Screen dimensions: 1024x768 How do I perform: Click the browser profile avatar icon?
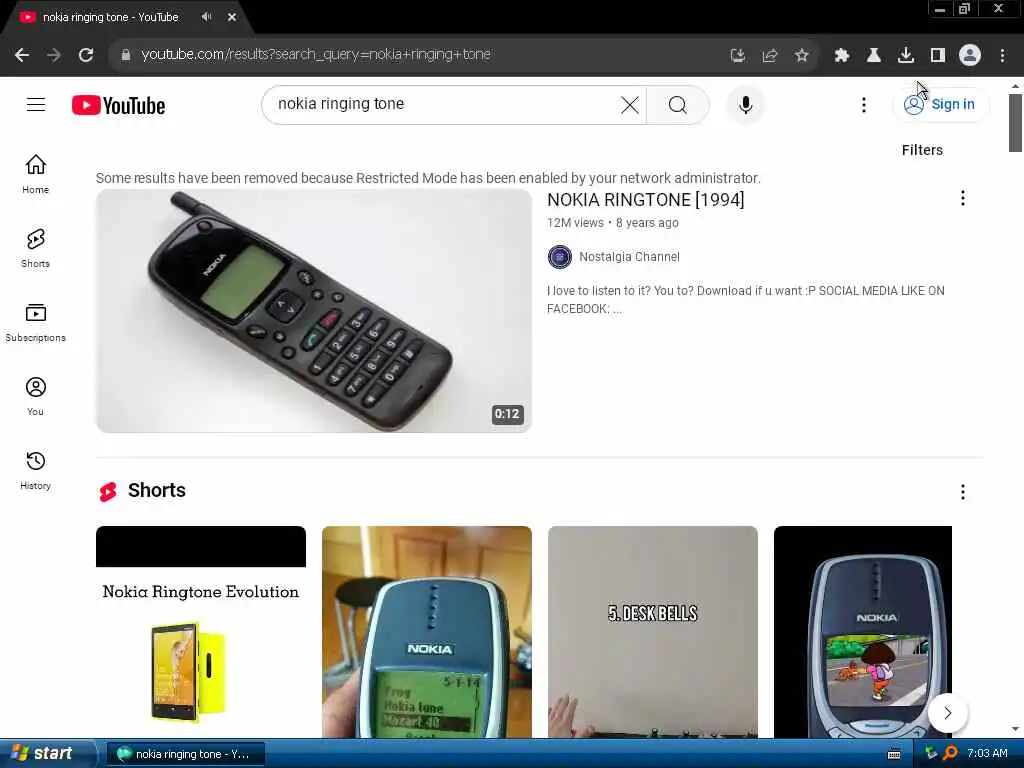click(970, 56)
